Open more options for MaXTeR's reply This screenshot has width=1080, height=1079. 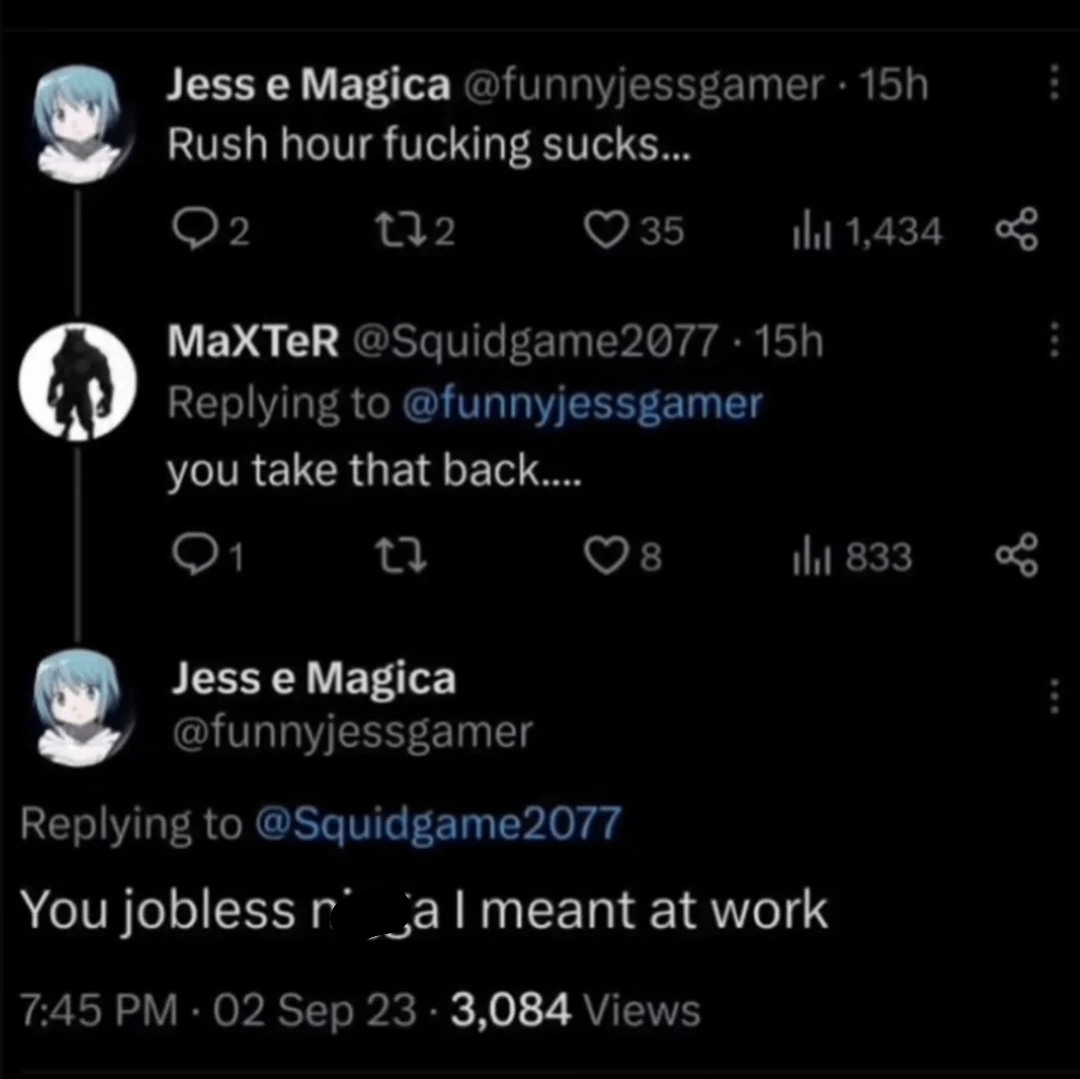(1052, 342)
